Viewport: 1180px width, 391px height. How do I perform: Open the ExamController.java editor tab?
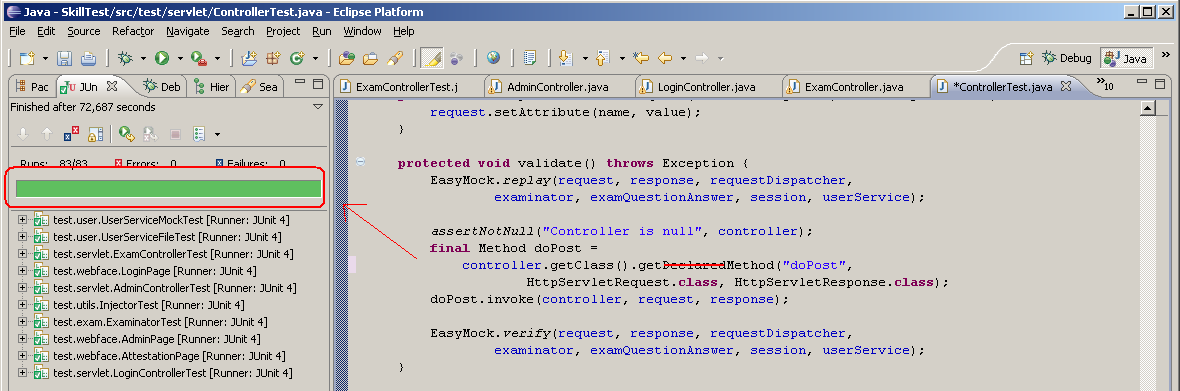coord(854,86)
